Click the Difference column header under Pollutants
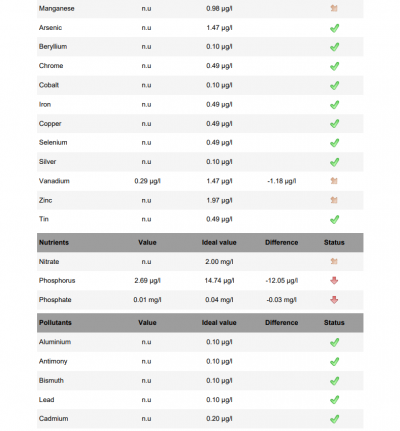This screenshot has height=431, width=400. [282, 322]
